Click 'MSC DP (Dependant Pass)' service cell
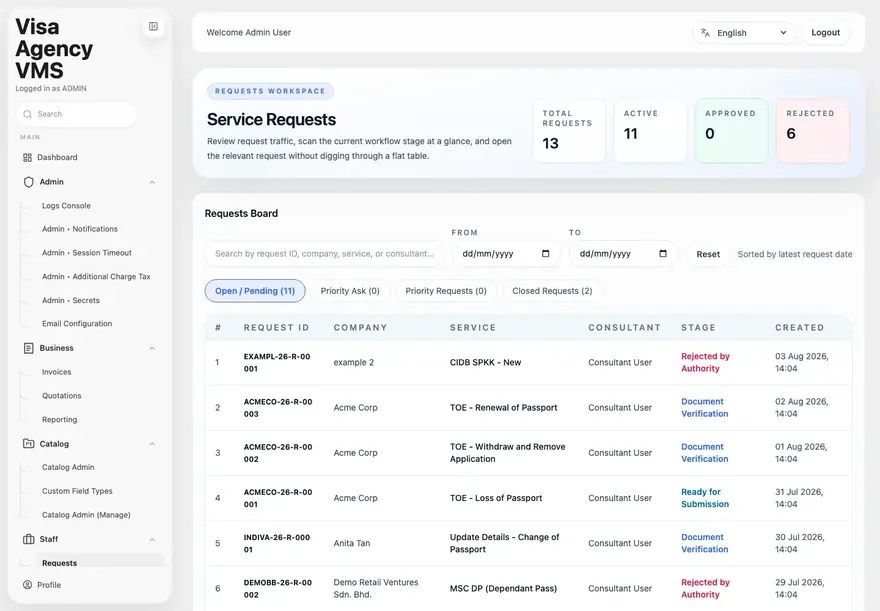The height and width of the screenshot is (611, 880). pos(503,589)
